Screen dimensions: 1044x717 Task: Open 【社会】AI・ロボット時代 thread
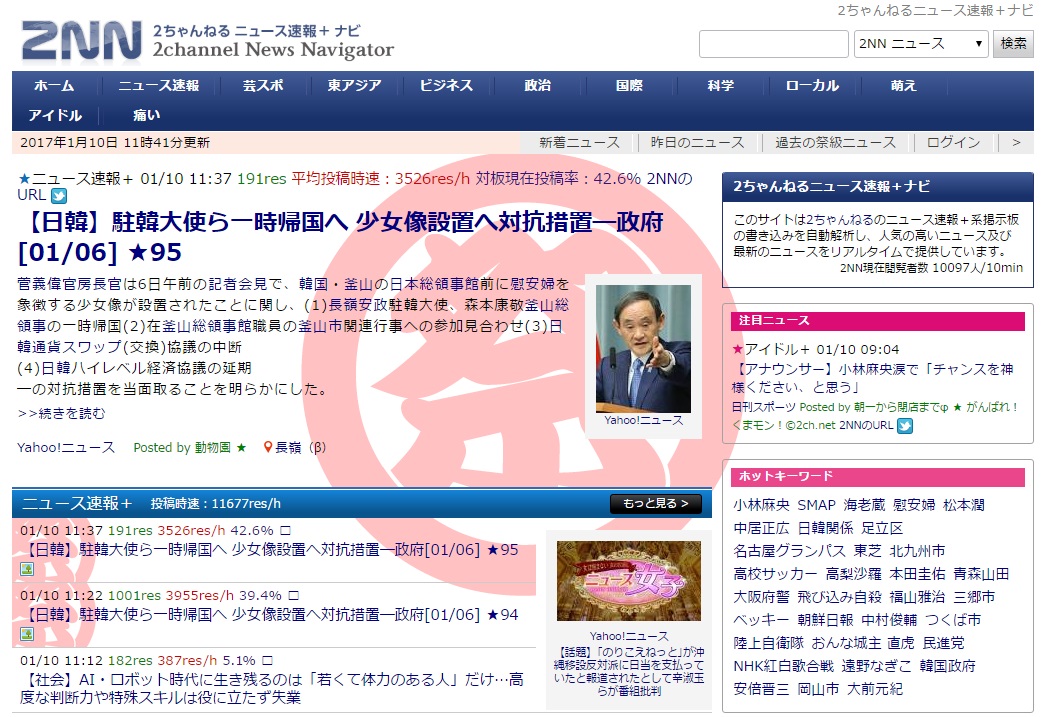pos(272,688)
